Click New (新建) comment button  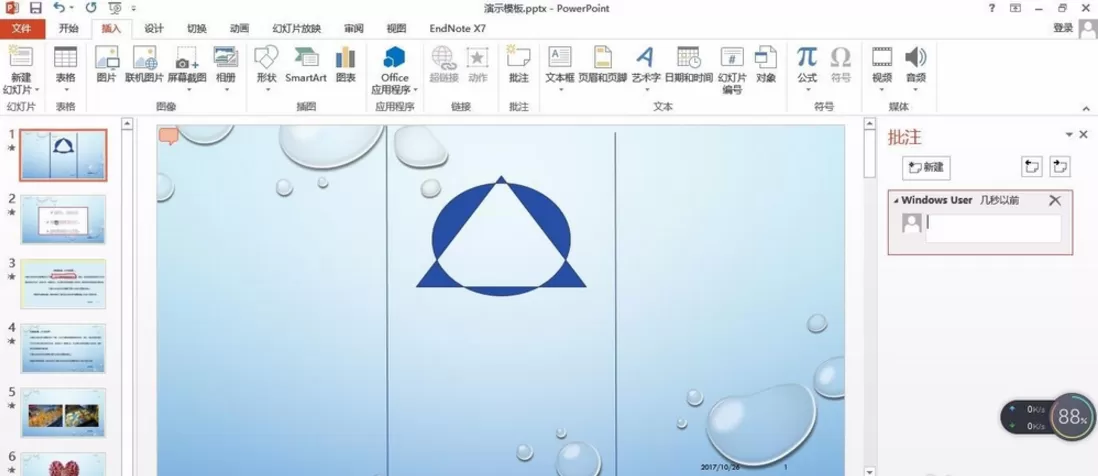coord(926,167)
